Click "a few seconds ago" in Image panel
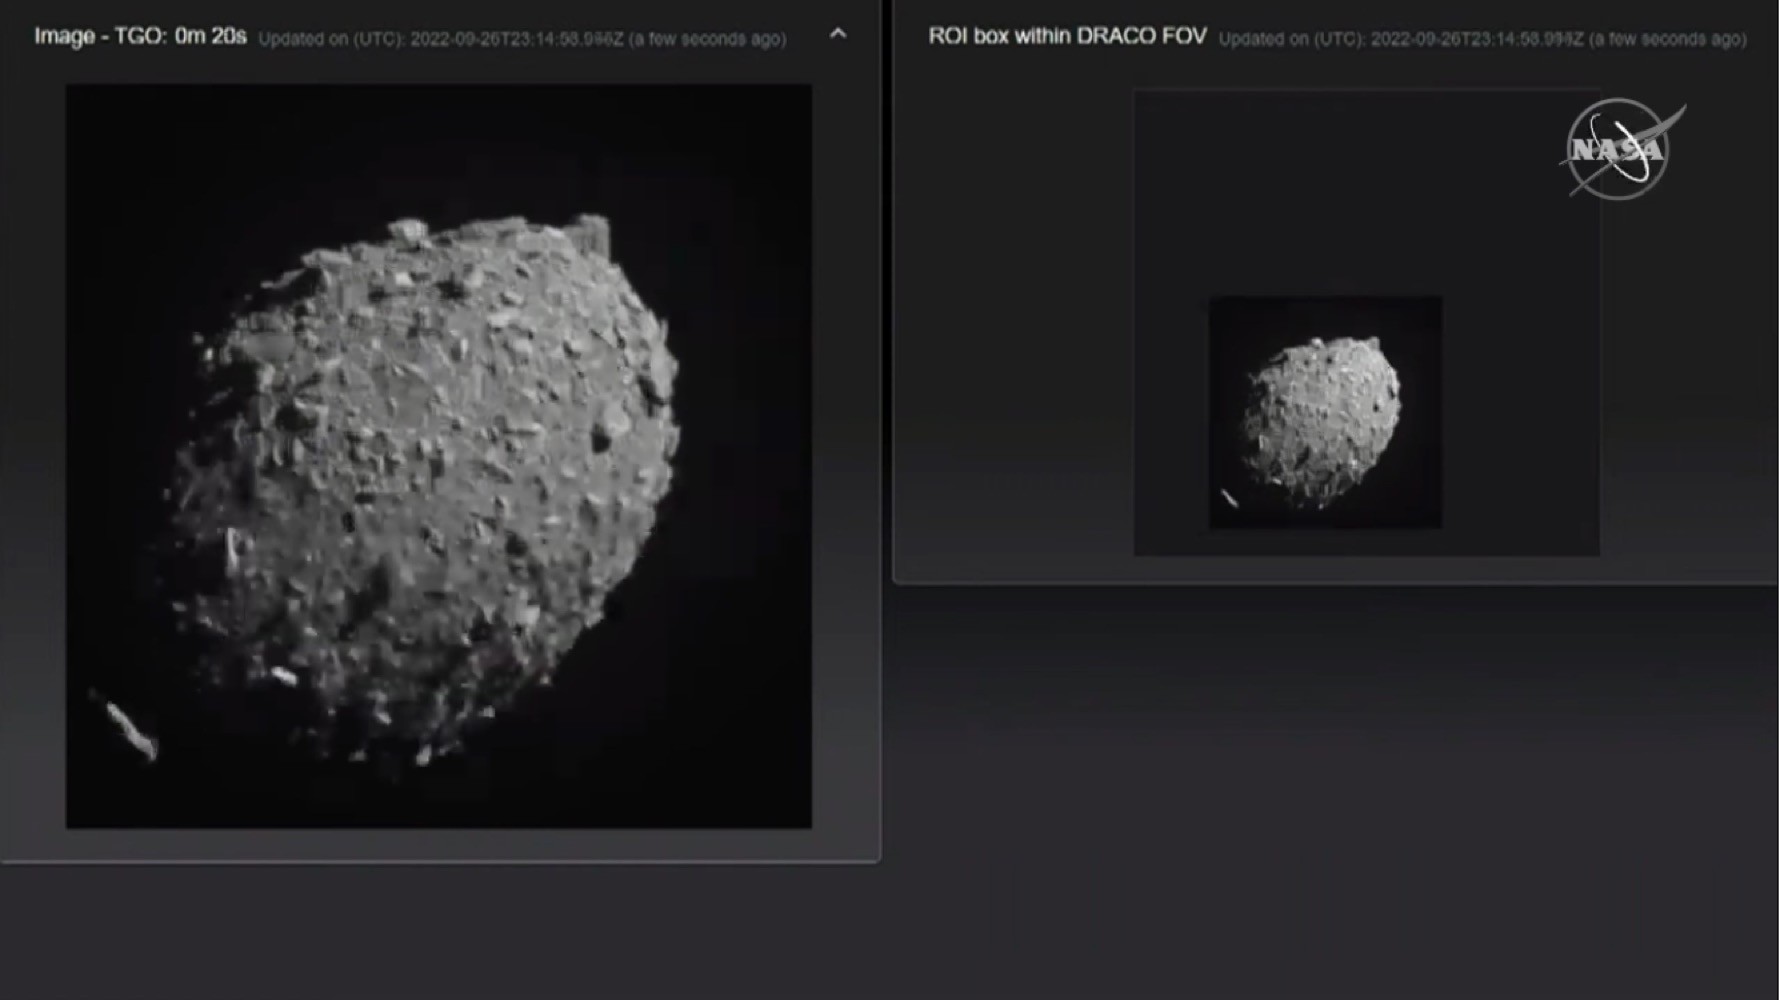Viewport: 1779px width, 1000px height. (x=707, y=39)
